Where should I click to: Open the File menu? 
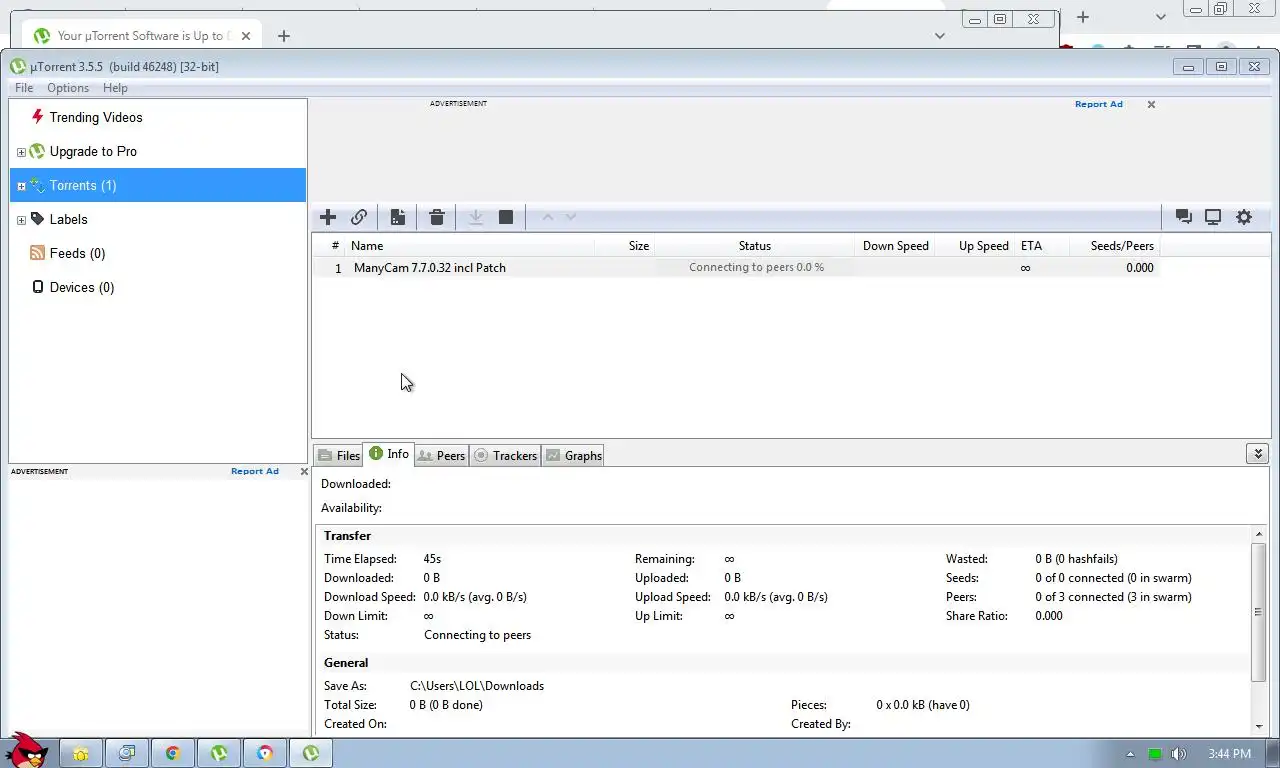point(24,88)
